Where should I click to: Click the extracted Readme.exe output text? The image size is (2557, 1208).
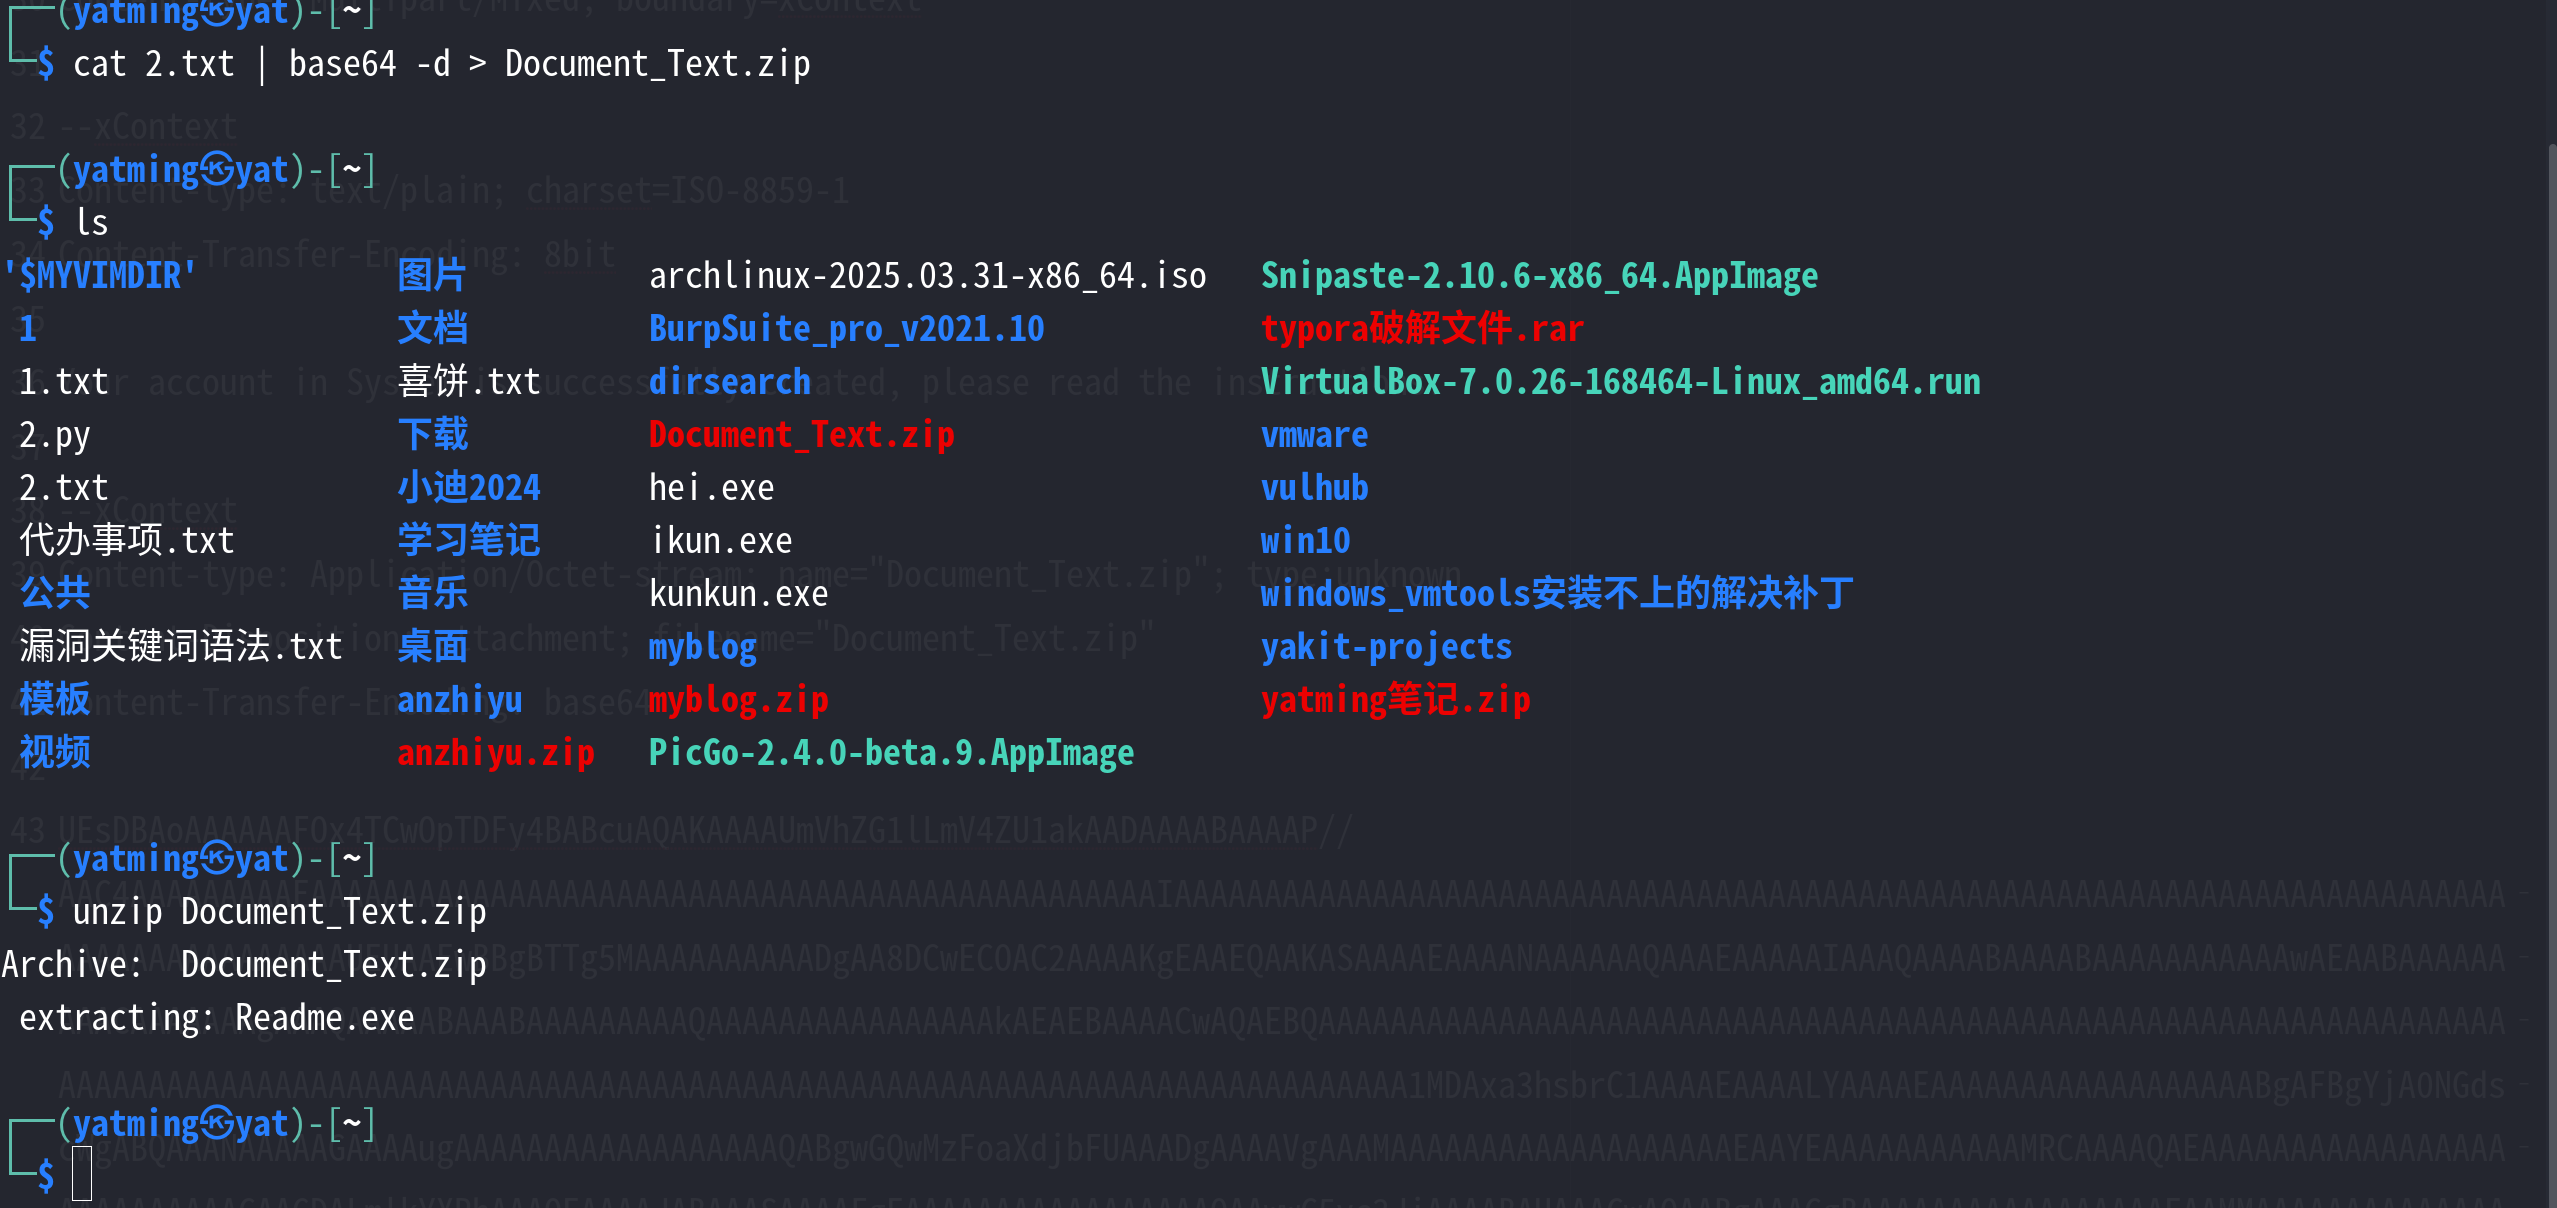point(324,1018)
